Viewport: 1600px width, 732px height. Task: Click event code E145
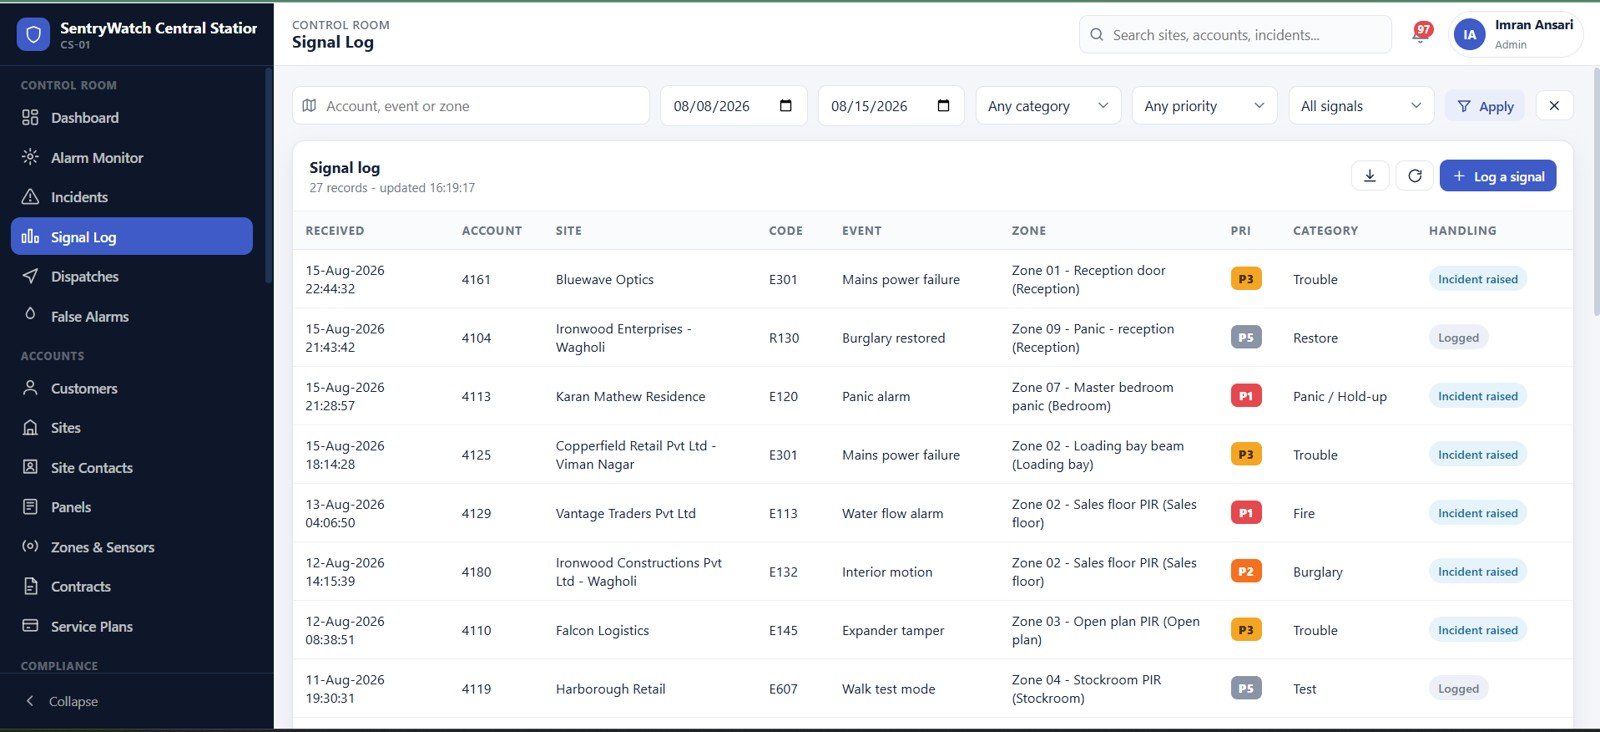click(x=783, y=630)
